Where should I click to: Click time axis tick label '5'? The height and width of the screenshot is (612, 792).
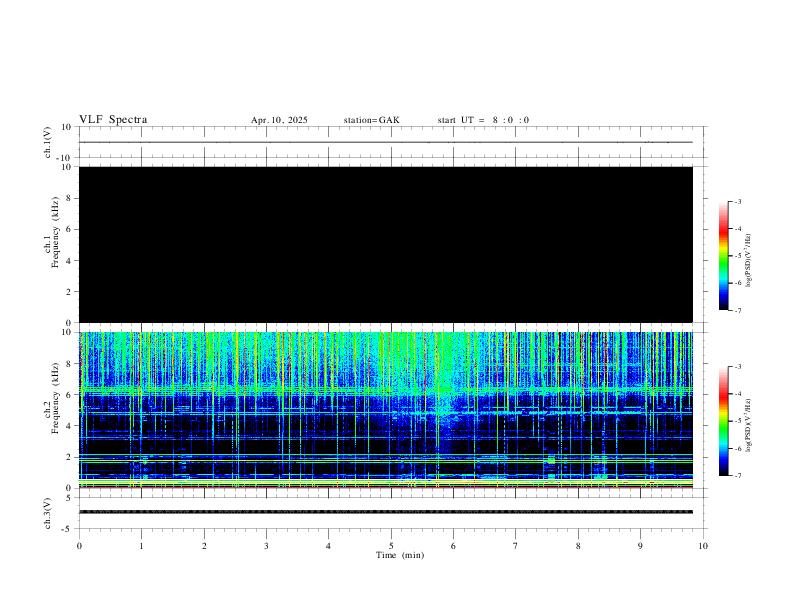(x=391, y=546)
